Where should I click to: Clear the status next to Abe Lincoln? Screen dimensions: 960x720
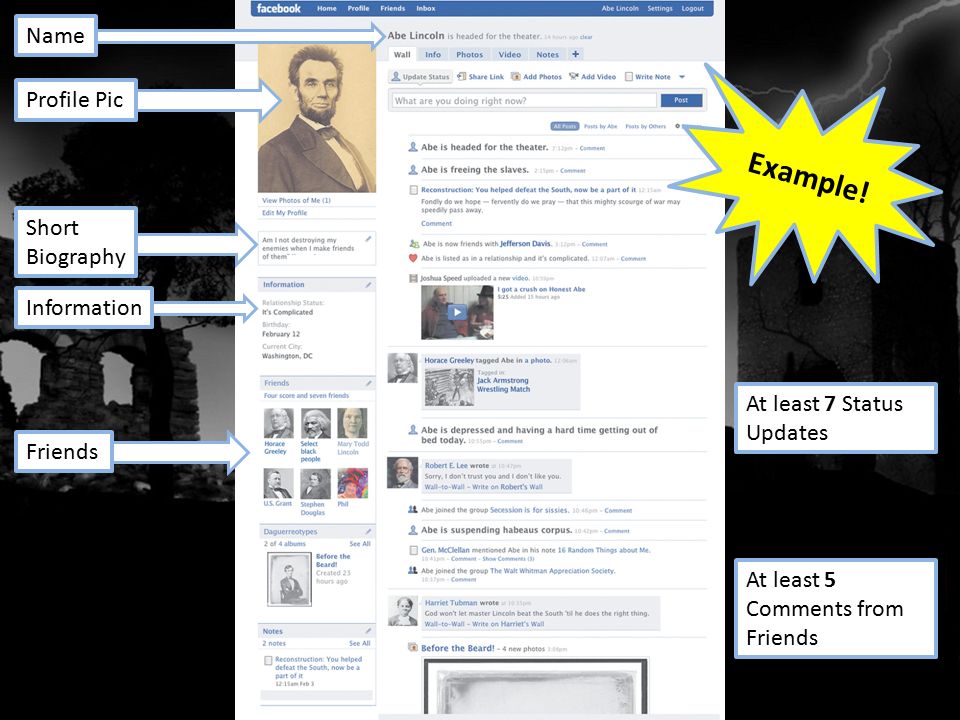point(586,37)
